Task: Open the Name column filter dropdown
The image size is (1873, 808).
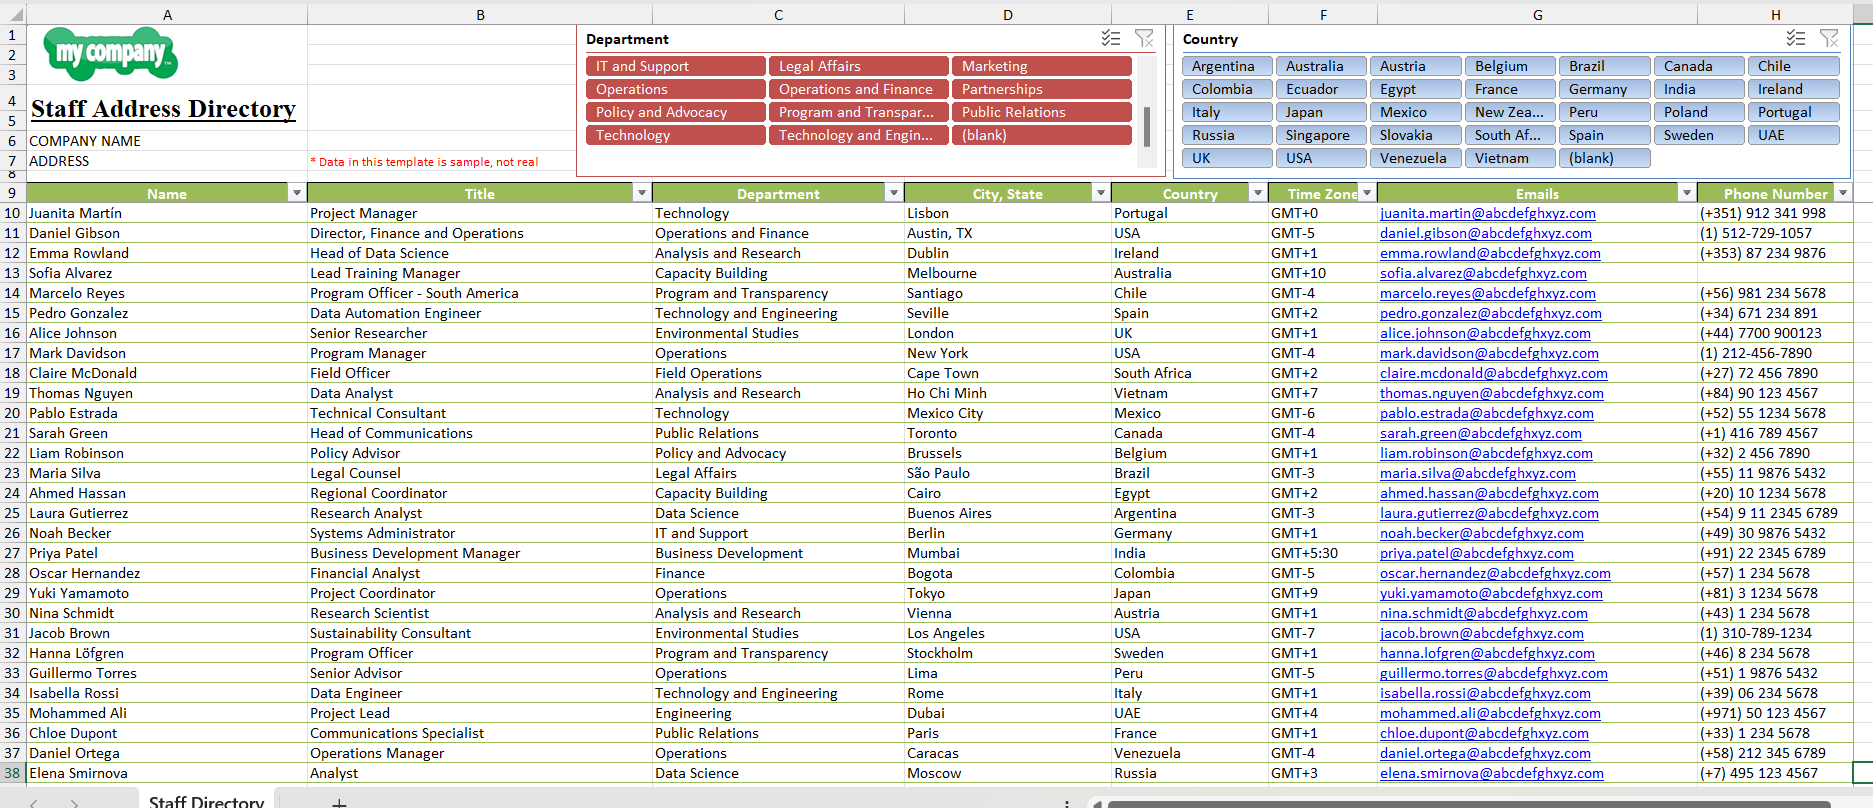Action: (x=296, y=193)
